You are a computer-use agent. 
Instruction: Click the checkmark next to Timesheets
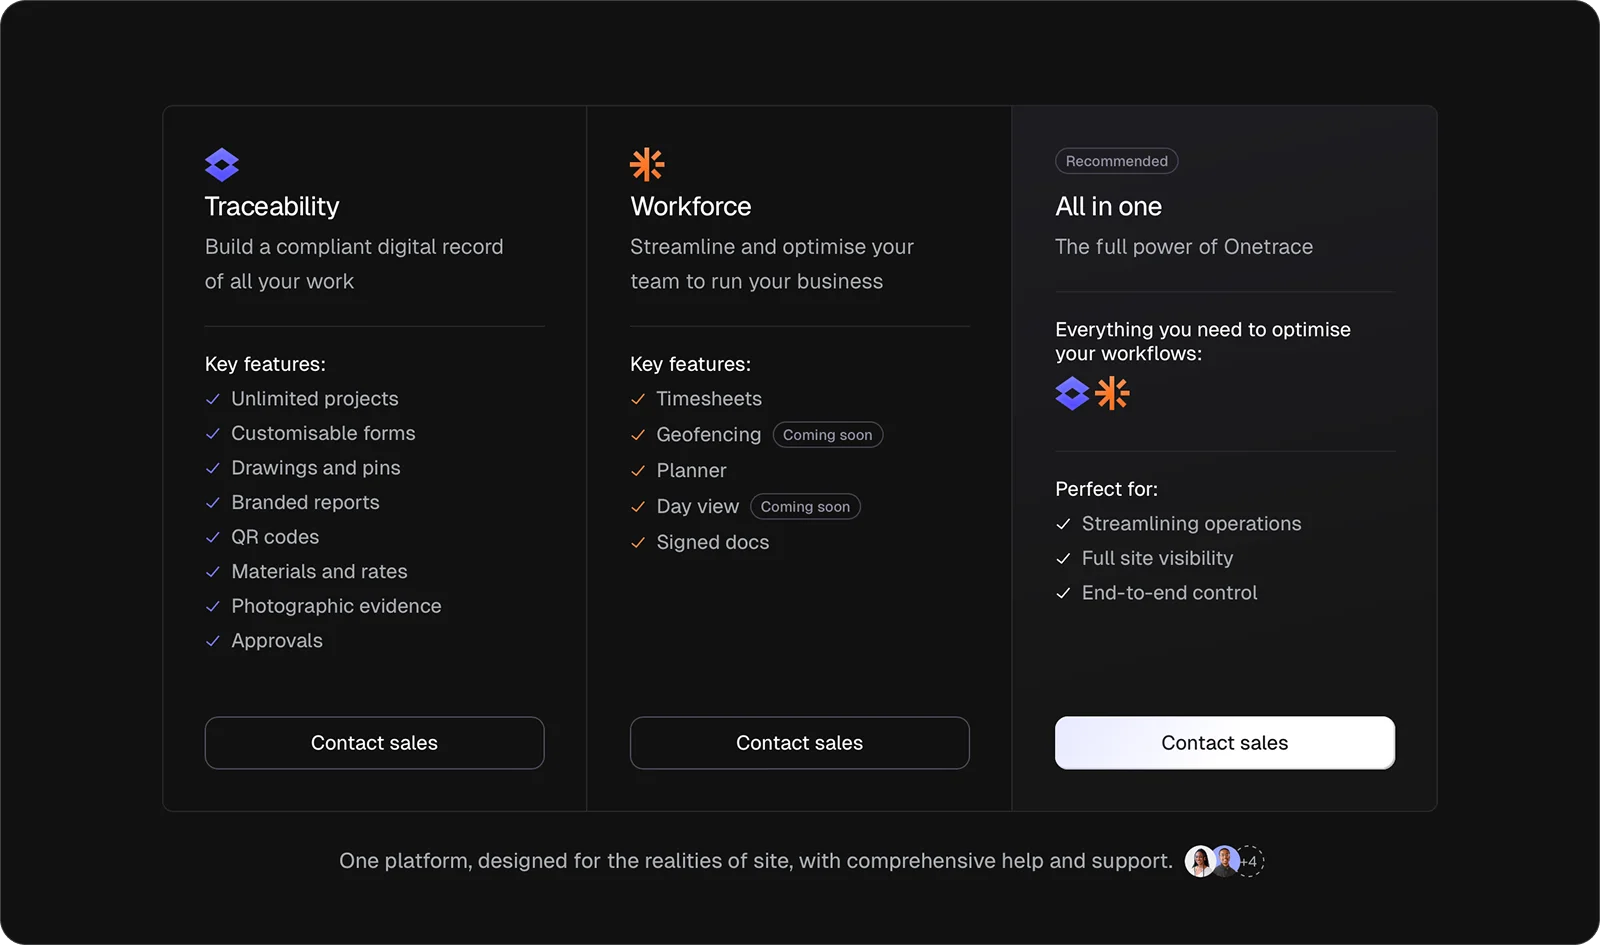[637, 399]
